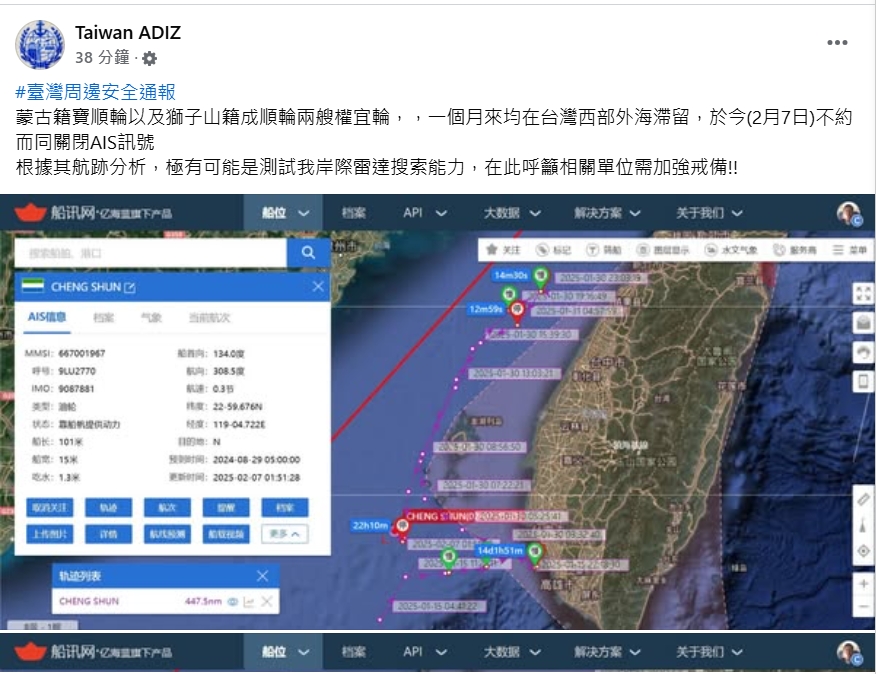Image resolution: width=876 pixels, height=674 pixels.
Task: Close the 轨迹列表 panel
Action: 262,576
